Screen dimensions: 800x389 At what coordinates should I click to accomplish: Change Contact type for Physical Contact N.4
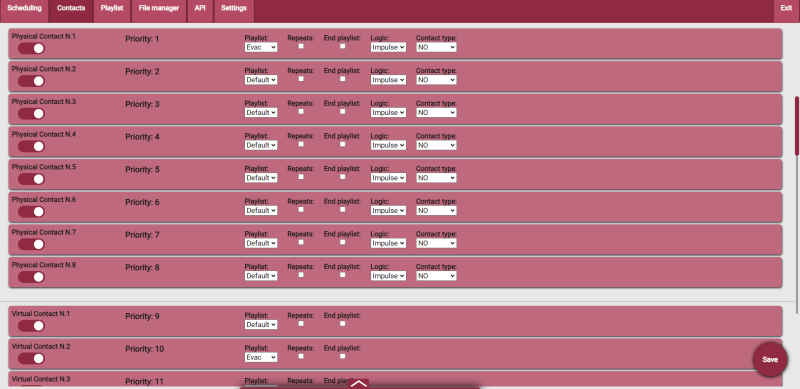(436, 145)
